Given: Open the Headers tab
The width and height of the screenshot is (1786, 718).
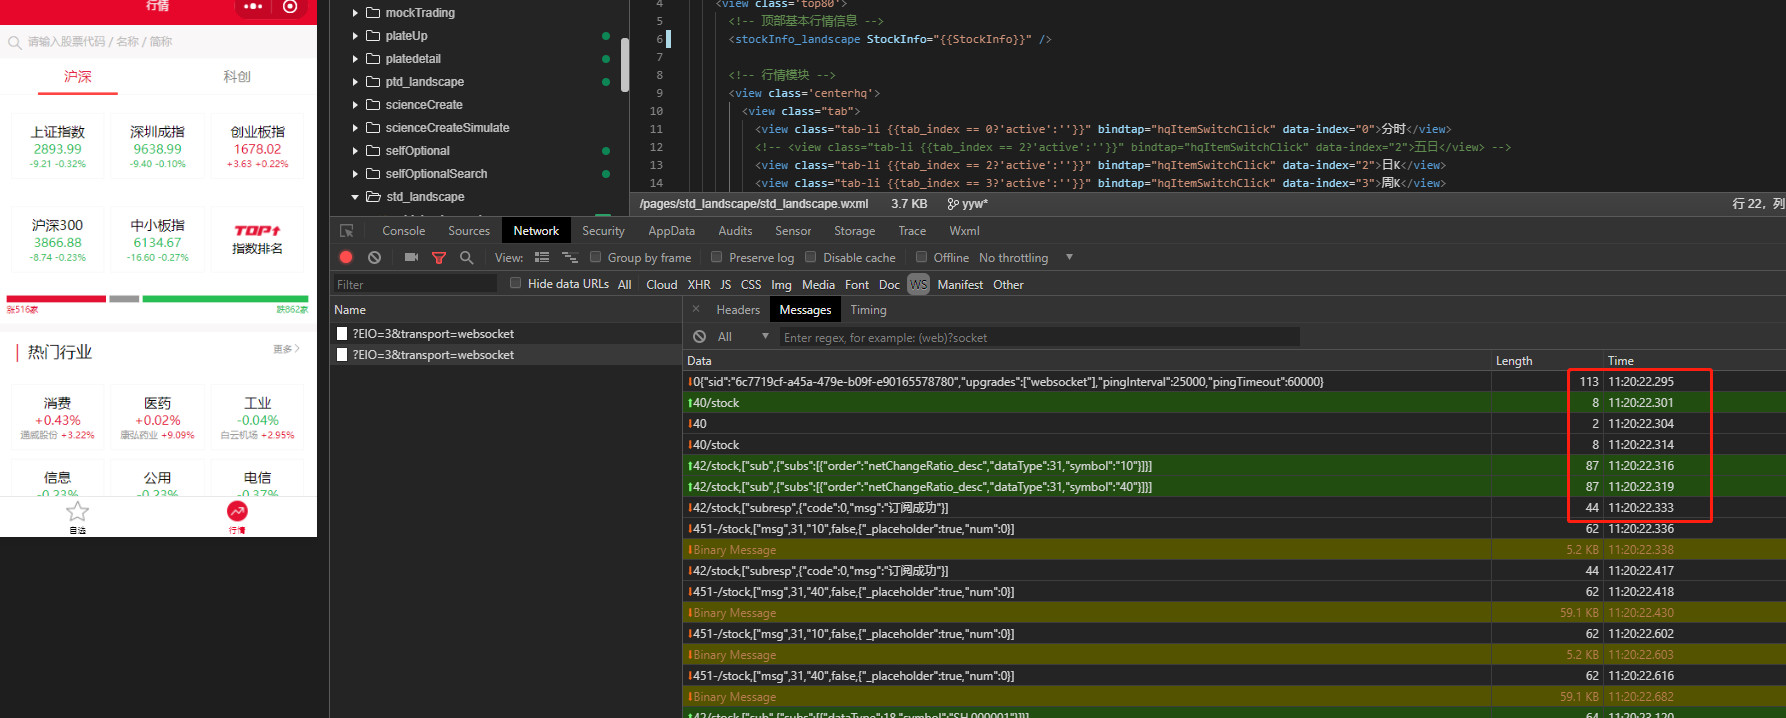Looking at the screenshot, I should [738, 310].
